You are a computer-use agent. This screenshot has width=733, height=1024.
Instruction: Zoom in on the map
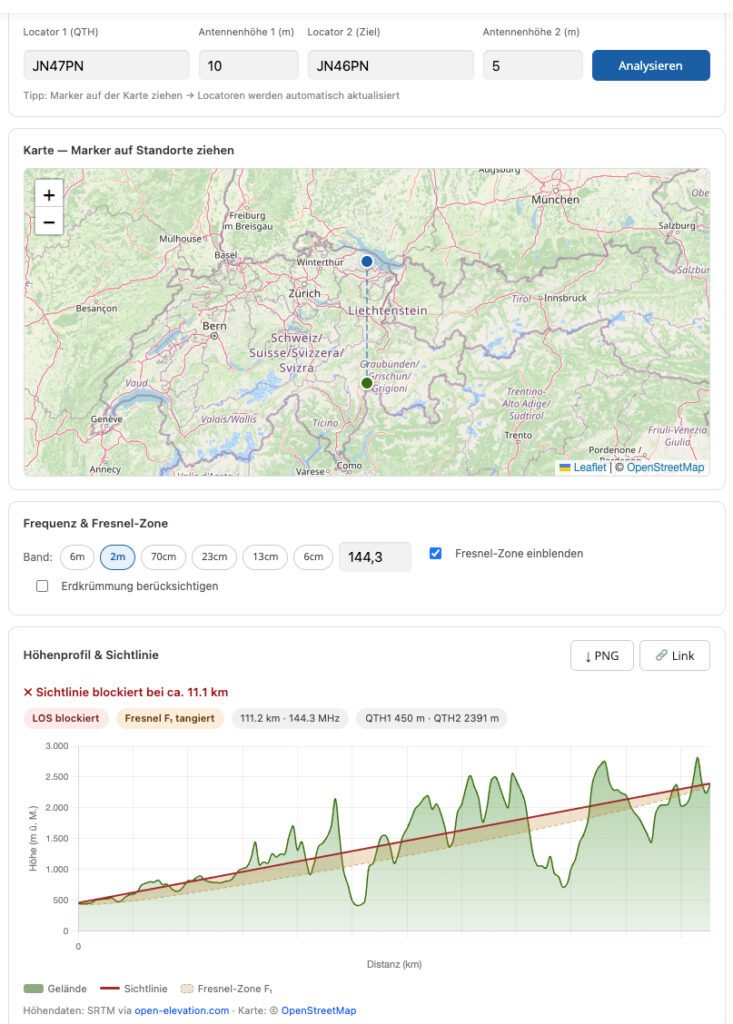pos(49,194)
